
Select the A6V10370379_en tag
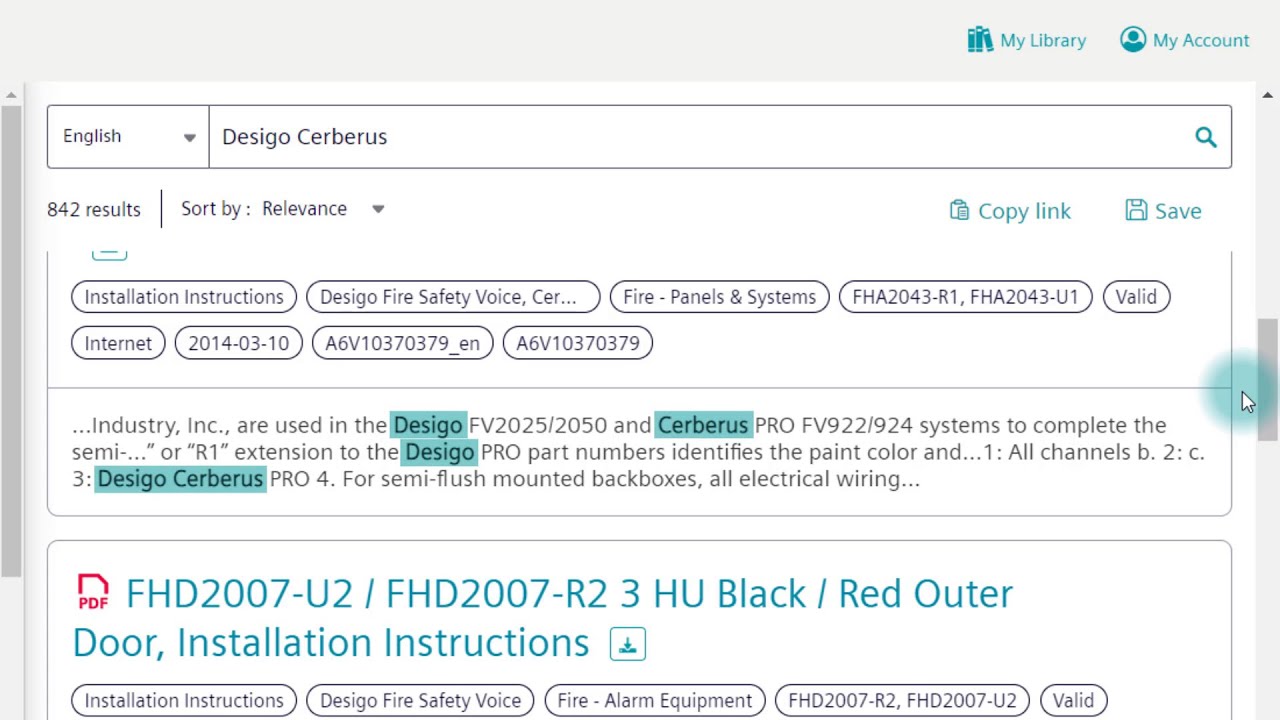coord(402,343)
